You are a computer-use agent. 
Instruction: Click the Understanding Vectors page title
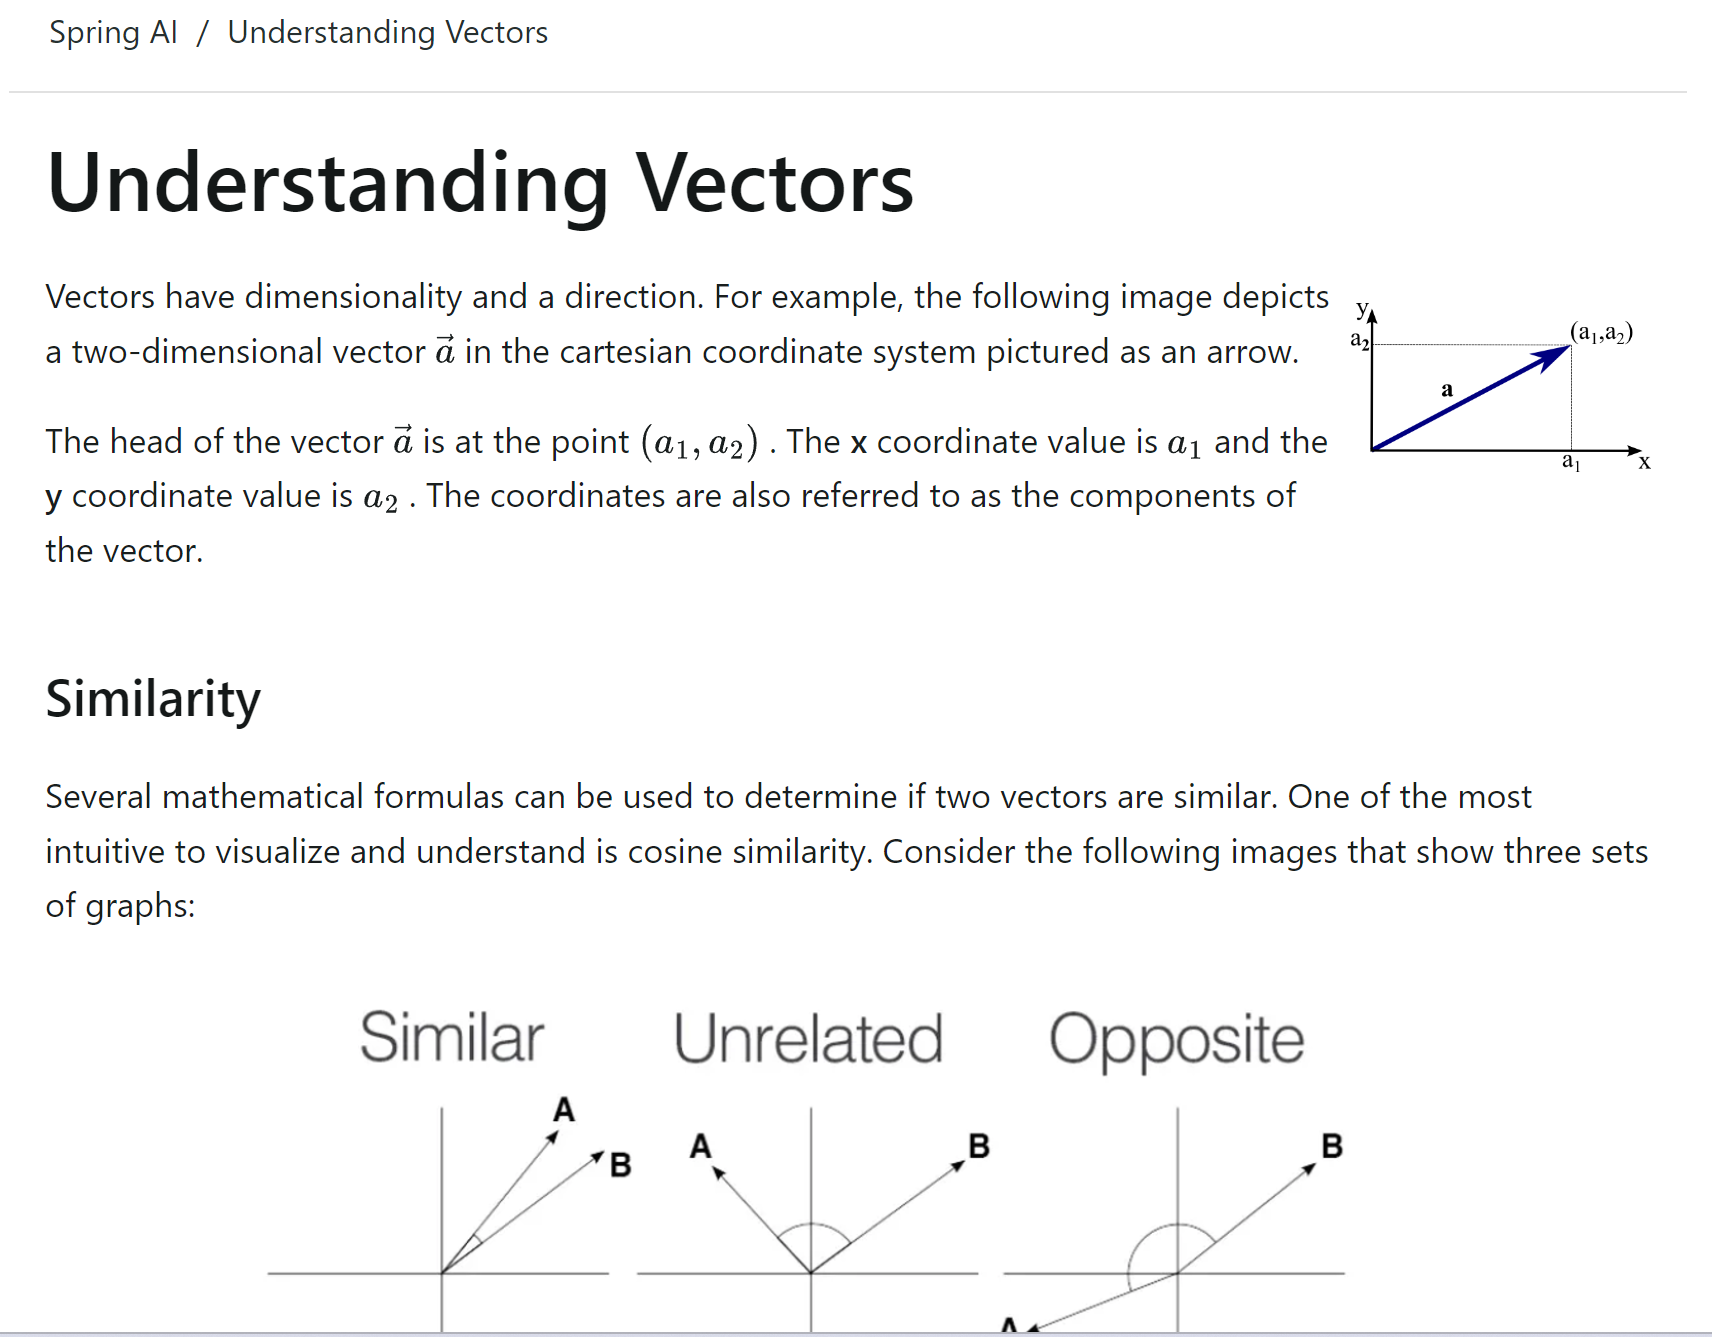click(x=480, y=183)
